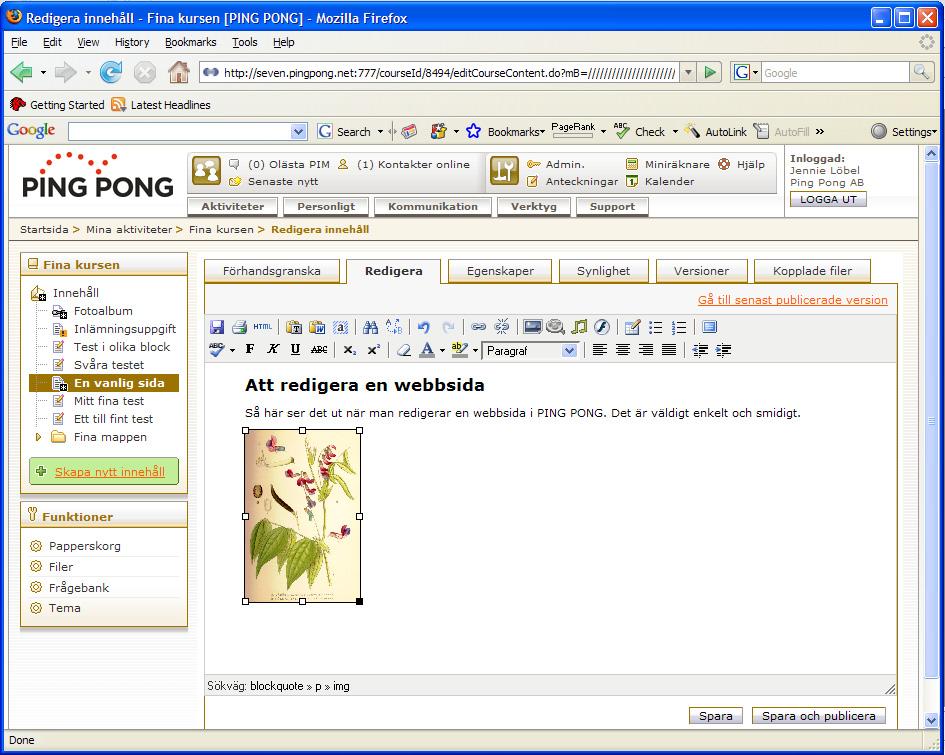
Task: Remove the link with the unlink icon
Action: [501, 327]
